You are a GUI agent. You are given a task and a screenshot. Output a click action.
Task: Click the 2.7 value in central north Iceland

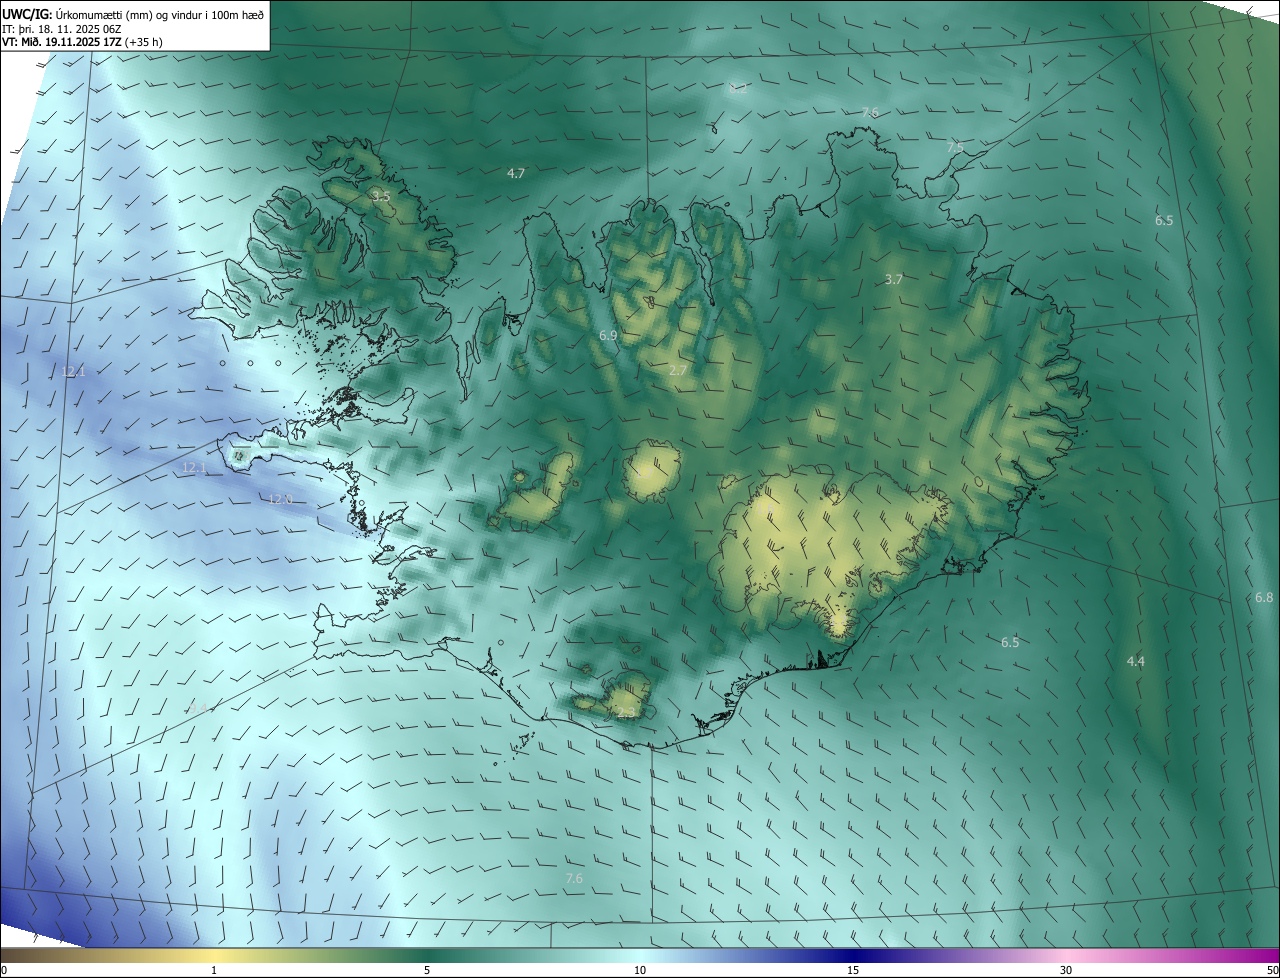pyautogui.click(x=678, y=371)
